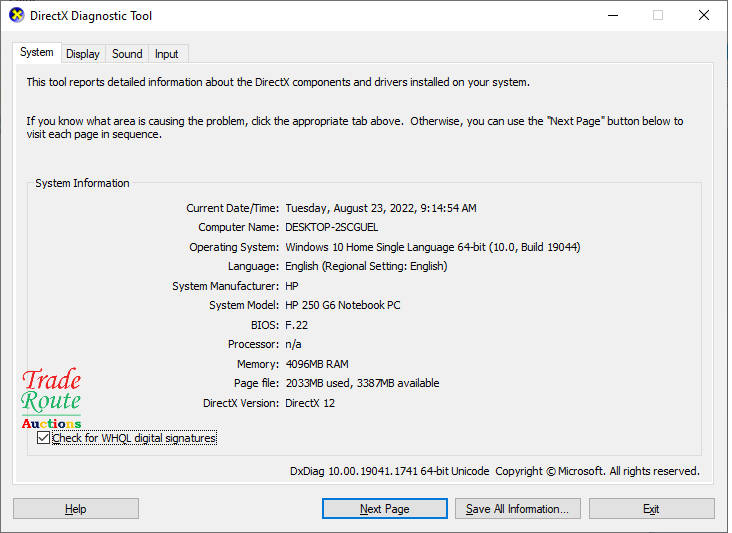Click the Next Page button
This screenshot has height=533, width=732.
click(384, 509)
